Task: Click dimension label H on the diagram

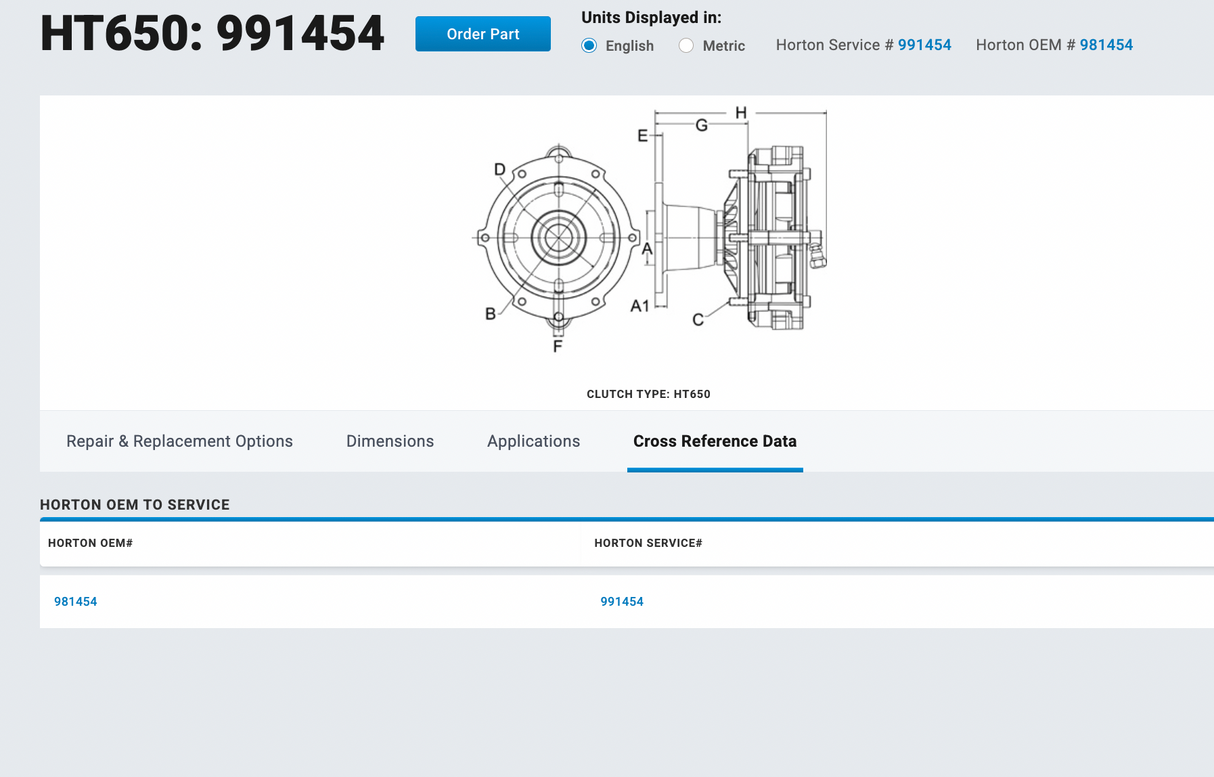Action: (740, 113)
